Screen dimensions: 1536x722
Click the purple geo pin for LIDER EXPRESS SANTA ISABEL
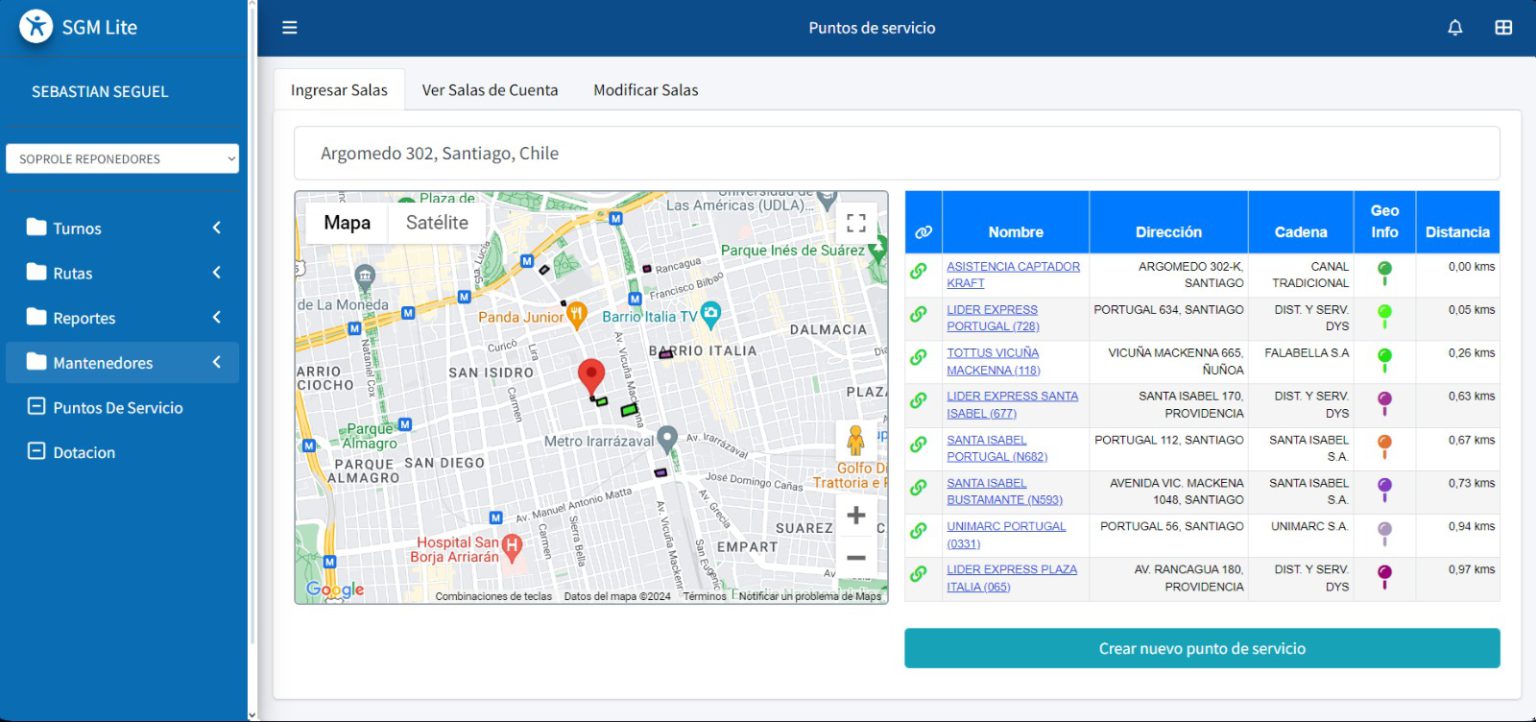[1384, 404]
